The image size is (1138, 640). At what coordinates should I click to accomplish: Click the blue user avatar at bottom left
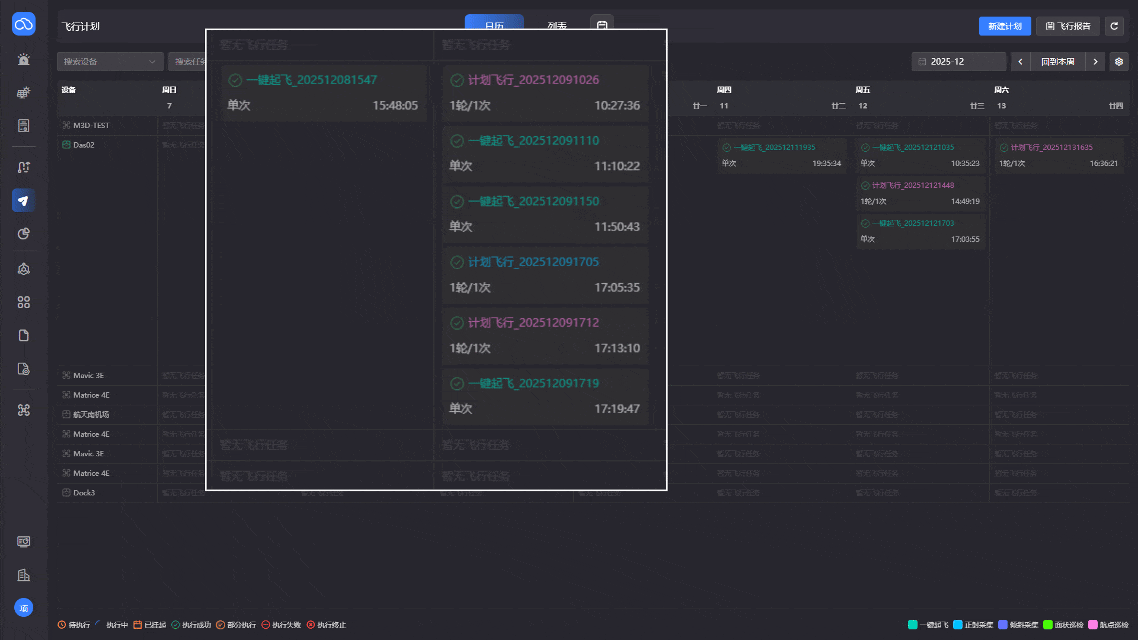point(23,607)
